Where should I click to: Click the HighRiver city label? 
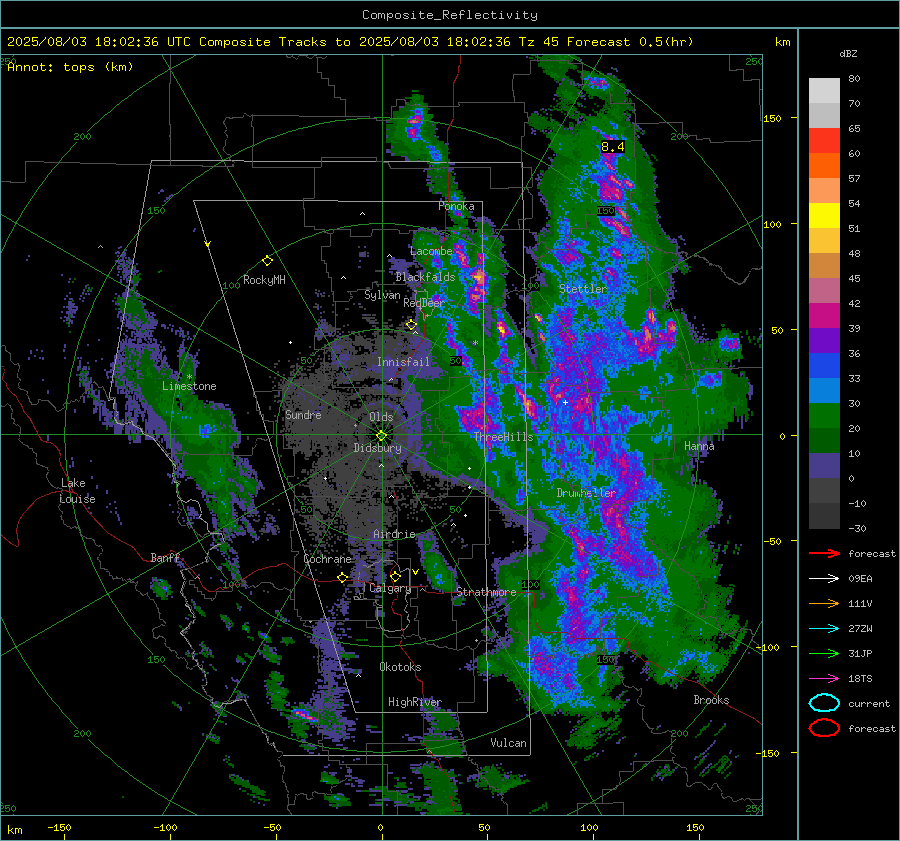(x=415, y=702)
